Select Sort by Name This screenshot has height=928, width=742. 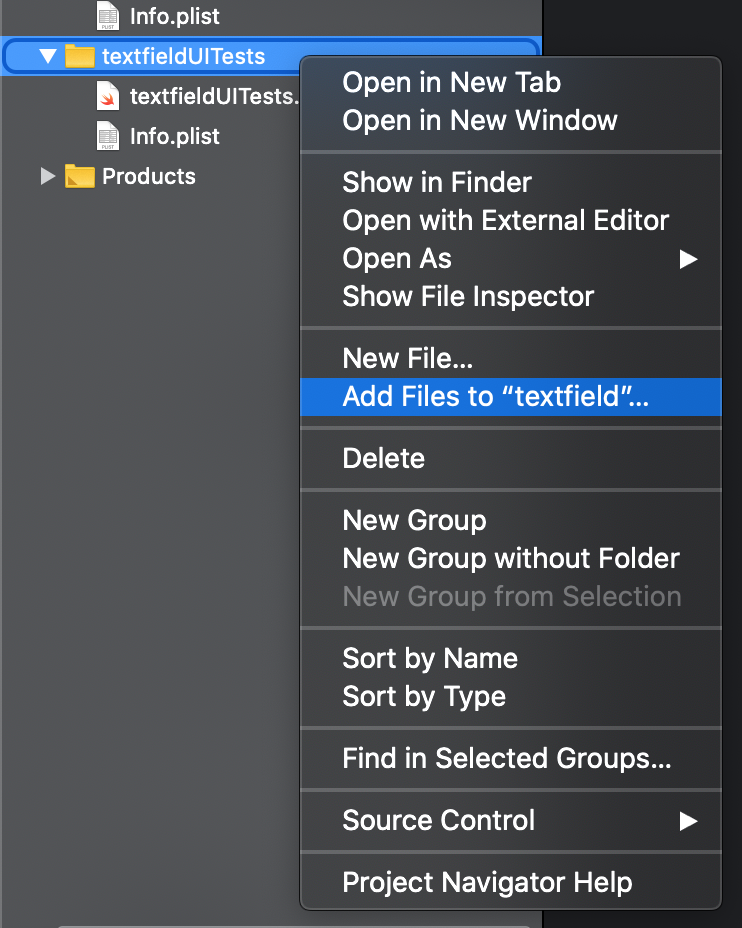pyautogui.click(x=430, y=658)
